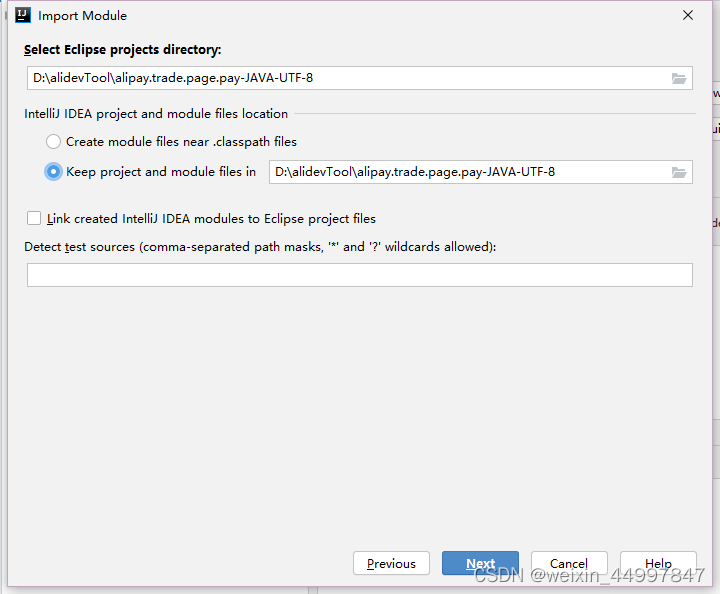Cancel the Import Module dialog
Viewport: 720px width, 594px height.
click(569, 563)
